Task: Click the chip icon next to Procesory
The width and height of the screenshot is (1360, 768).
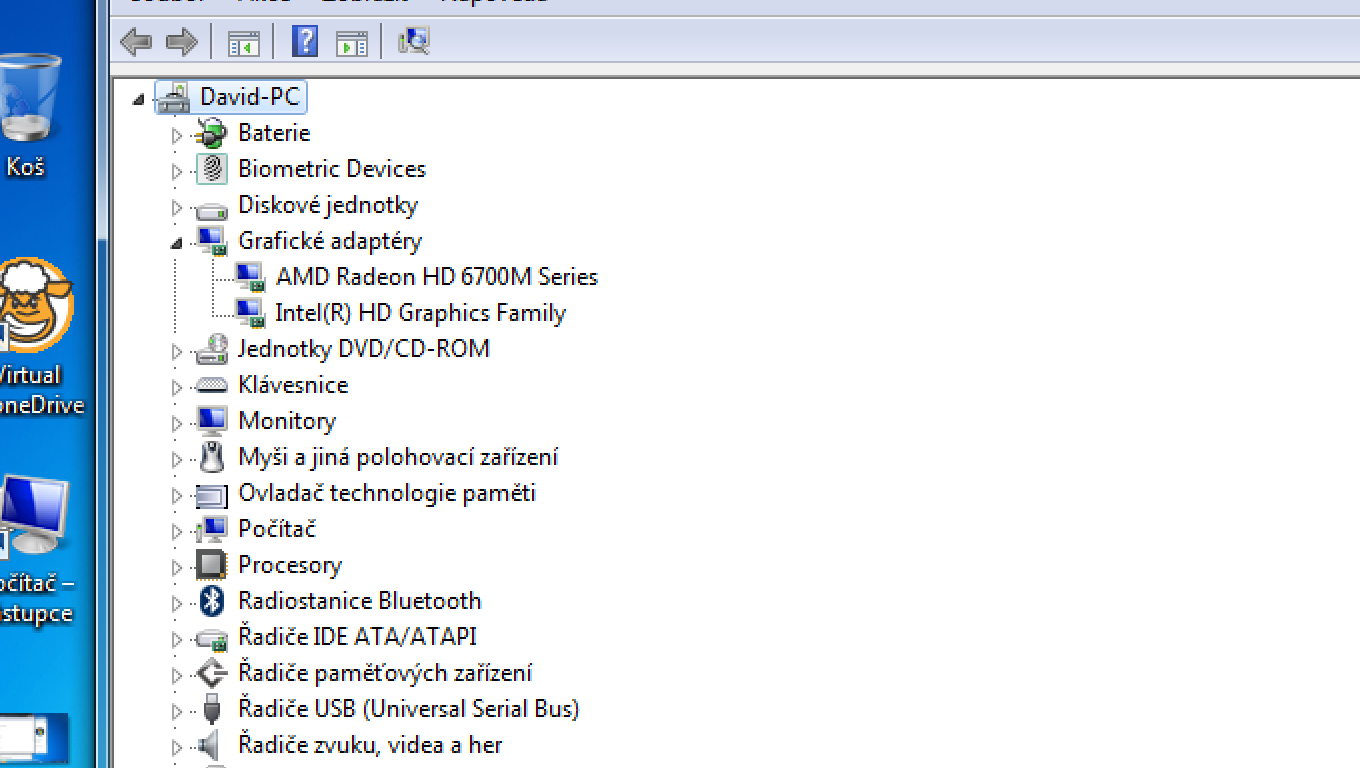Action: click(211, 565)
